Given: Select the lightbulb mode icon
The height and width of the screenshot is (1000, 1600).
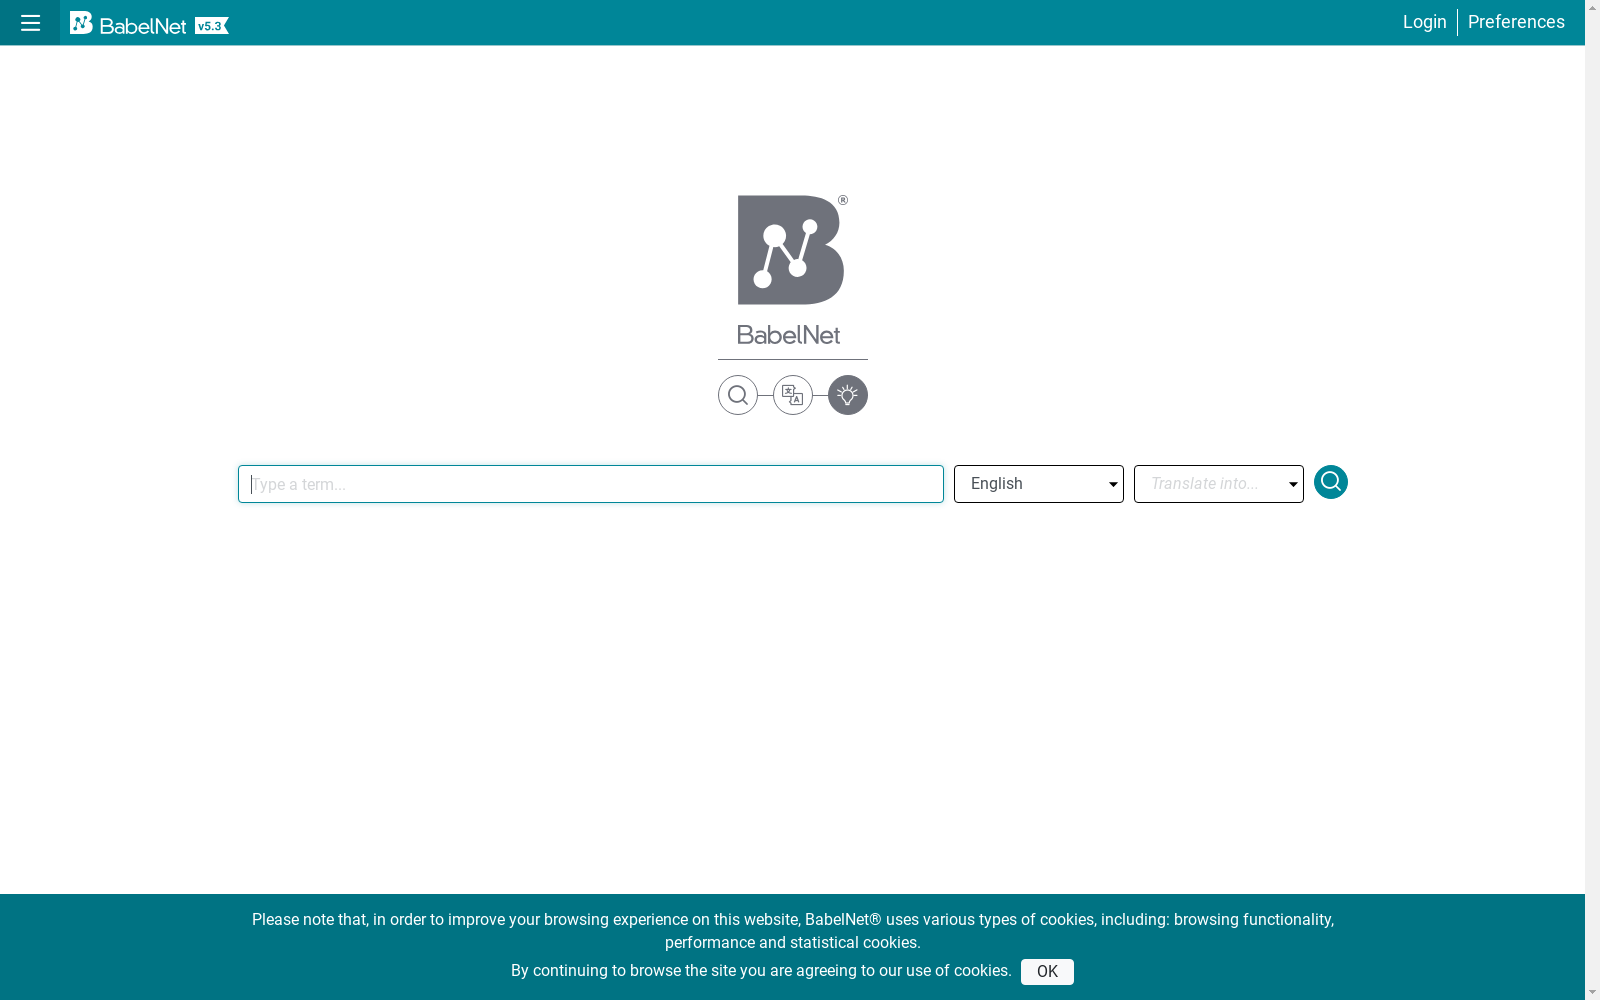Looking at the screenshot, I should 848,395.
